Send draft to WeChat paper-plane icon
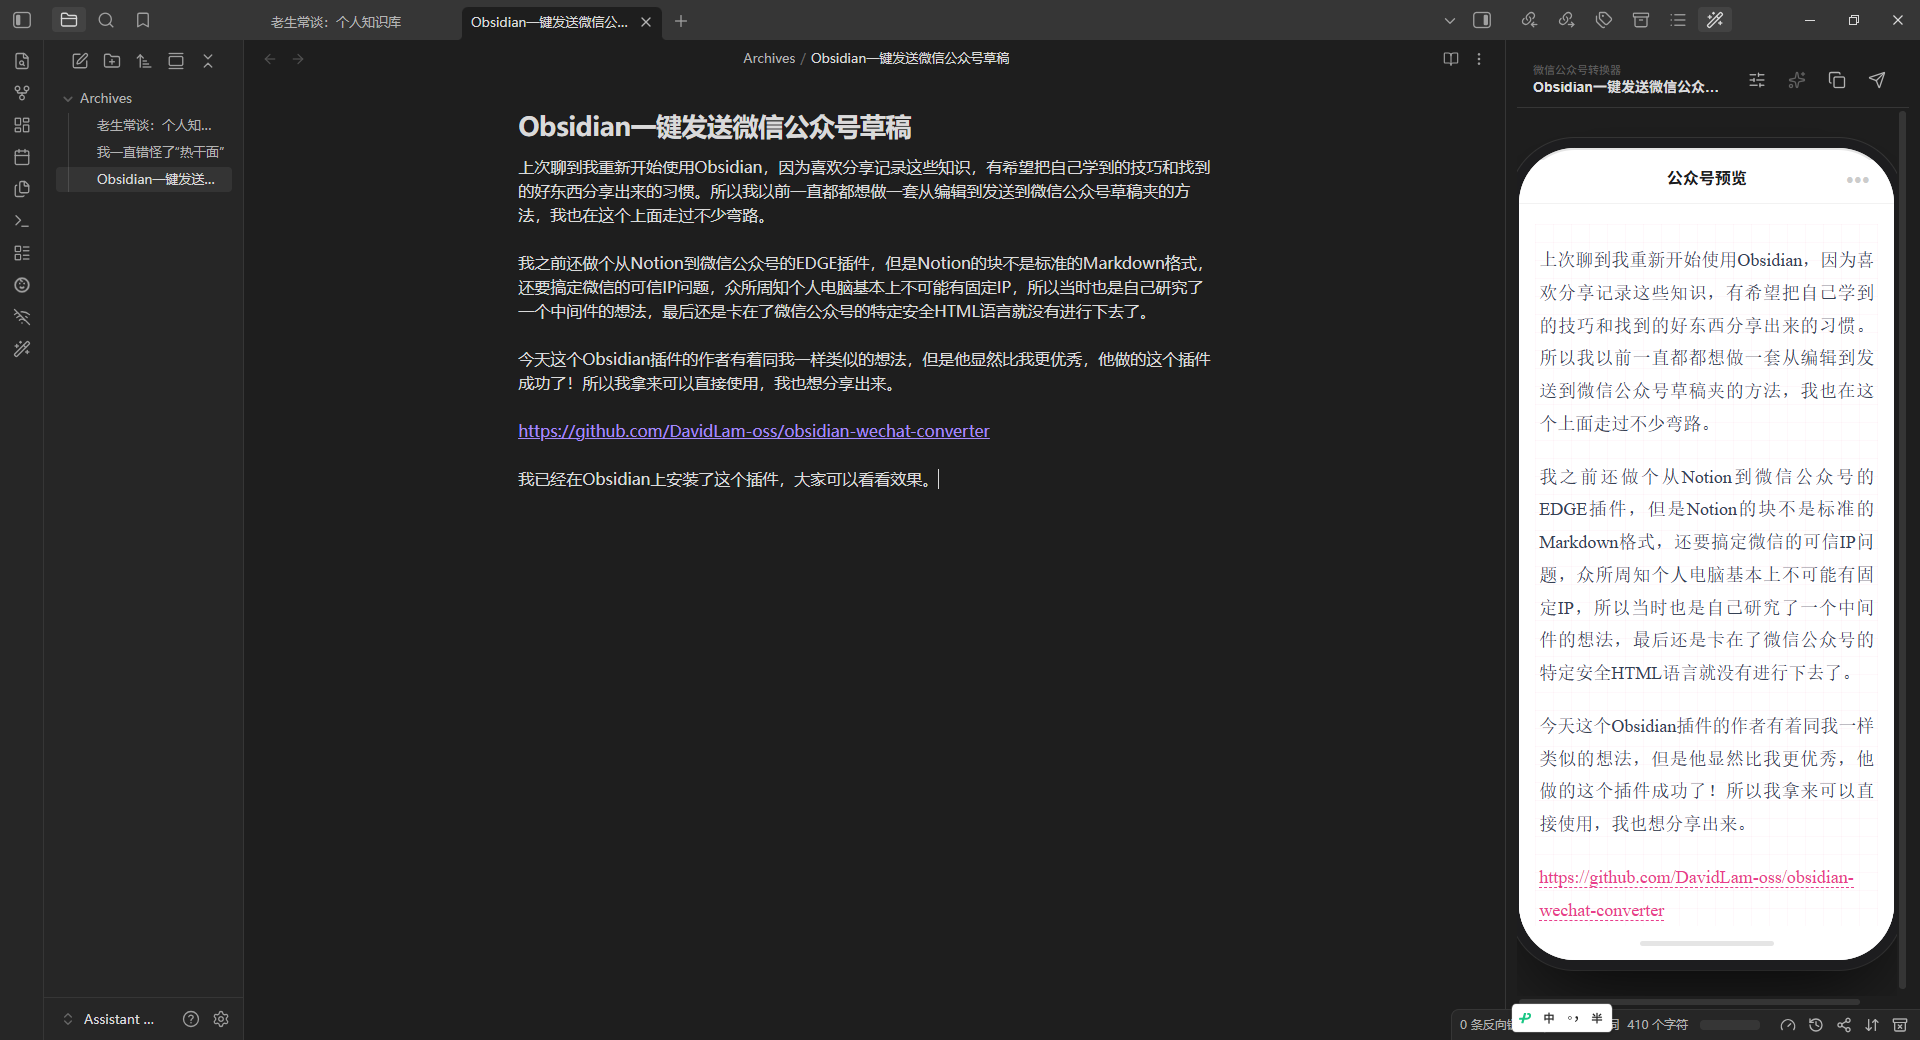This screenshot has height=1040, width=1920. click(1877, 80)
